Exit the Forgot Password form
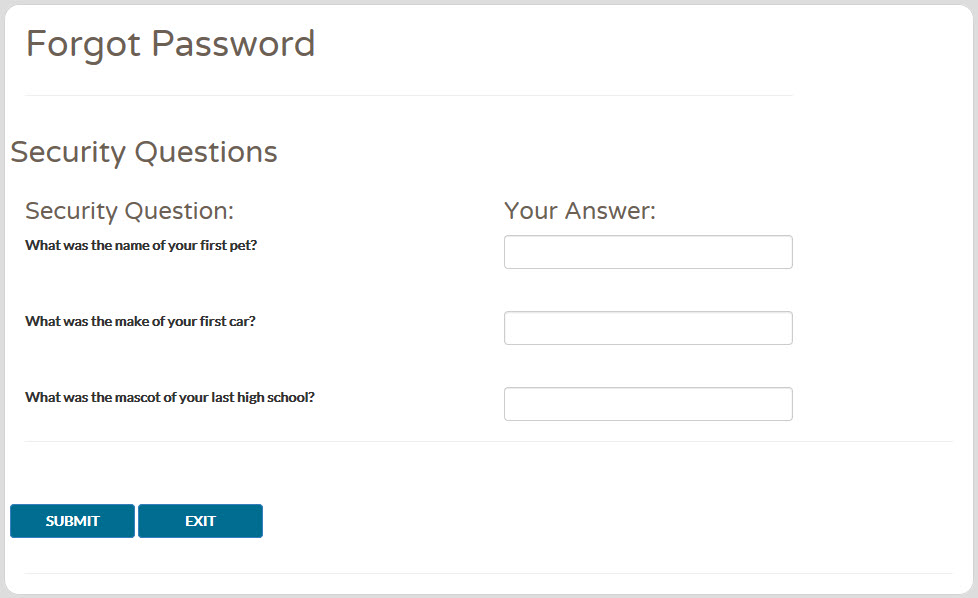 tap(200, 521)
